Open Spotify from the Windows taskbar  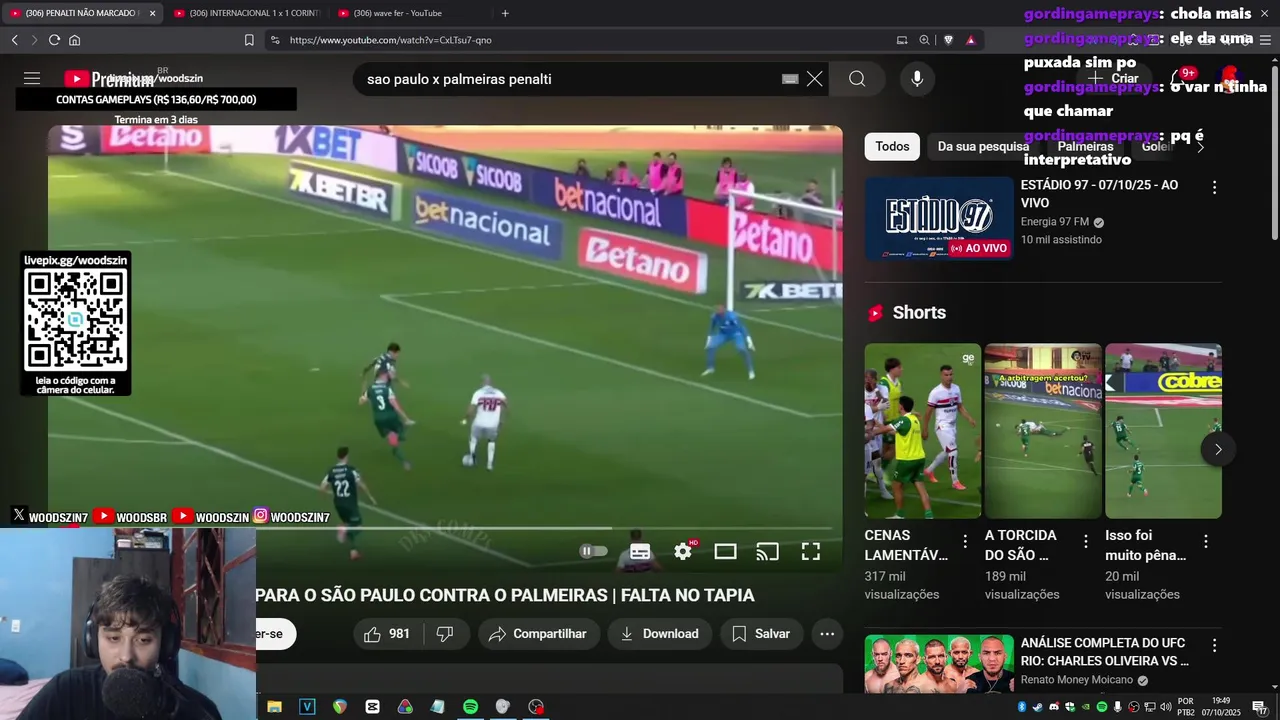point(470,706)
